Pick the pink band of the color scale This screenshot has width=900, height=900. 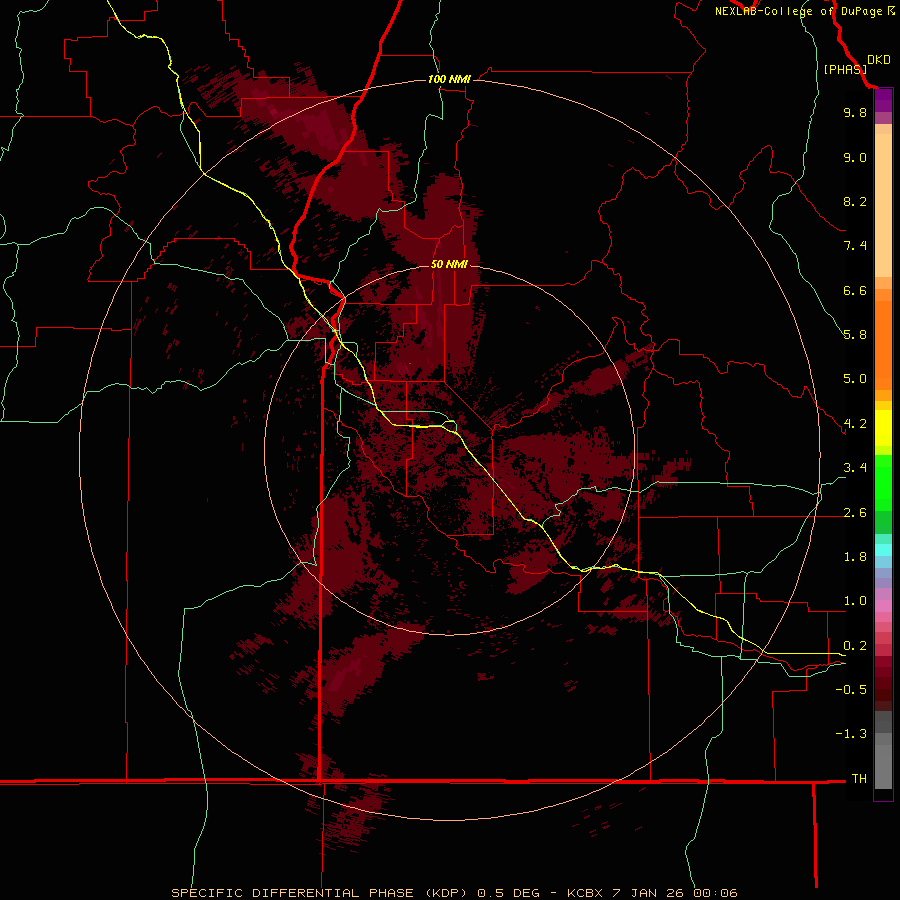(883, 606)
